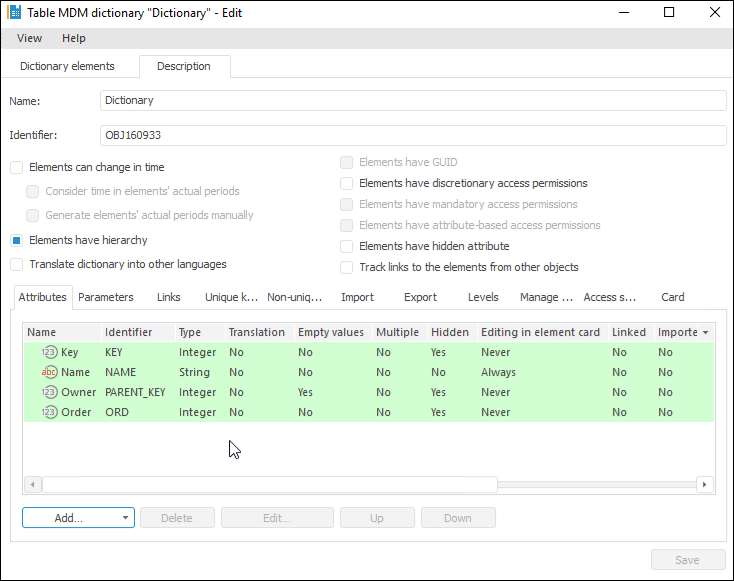
Task: Click the horizontal scrollbar thumb in attributes table
Action: (269, 484)
